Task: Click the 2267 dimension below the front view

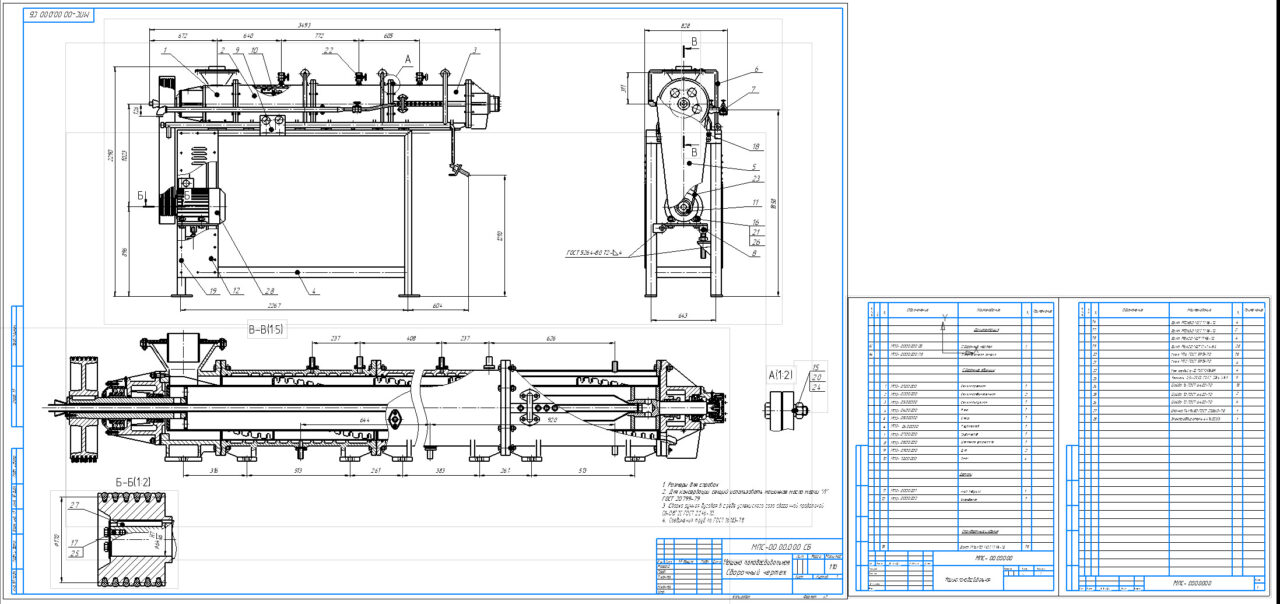Action: click(x=273, y=305)
